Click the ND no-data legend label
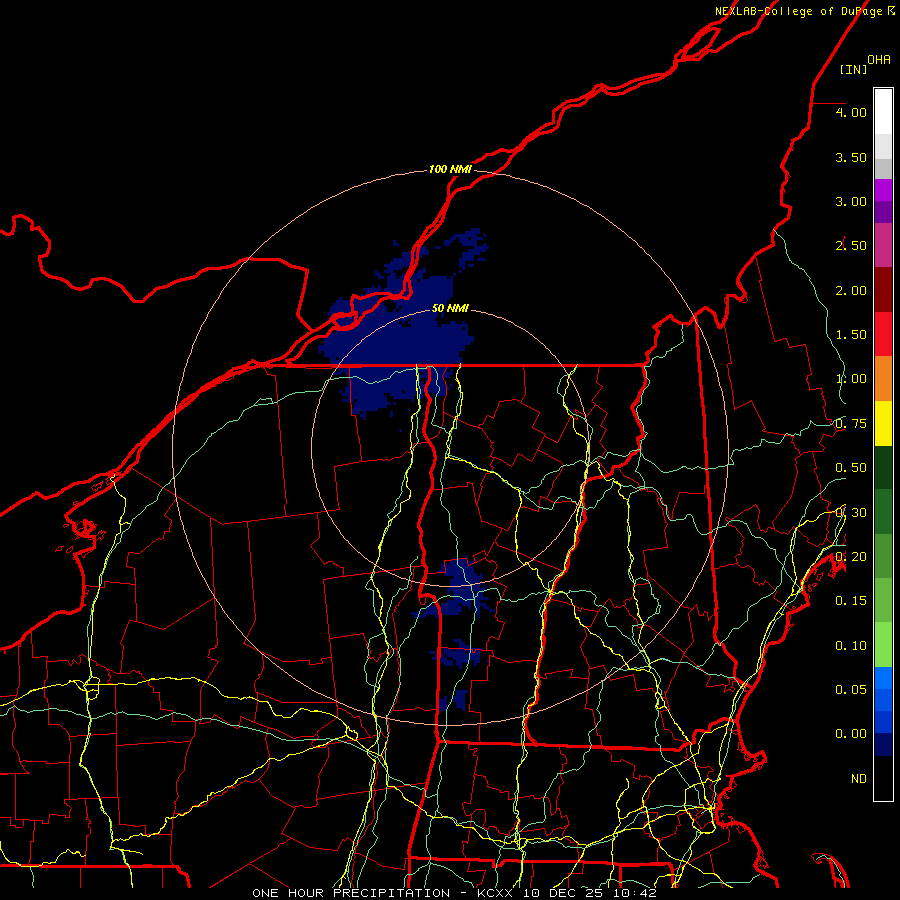This screenshot has height=900, width=900. point(859,779)
